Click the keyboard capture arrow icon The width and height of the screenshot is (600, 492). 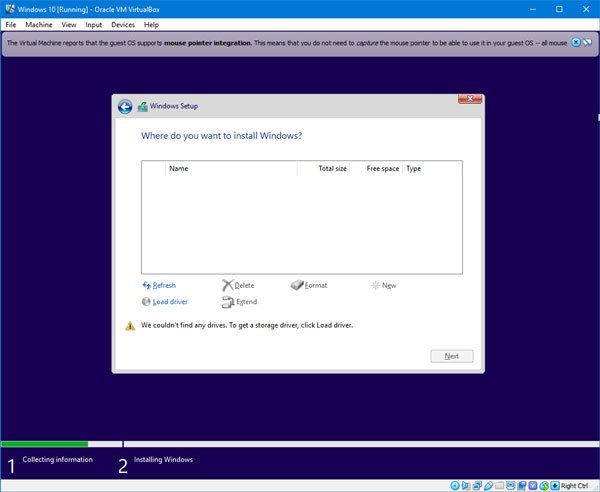[x=555, y=485]
